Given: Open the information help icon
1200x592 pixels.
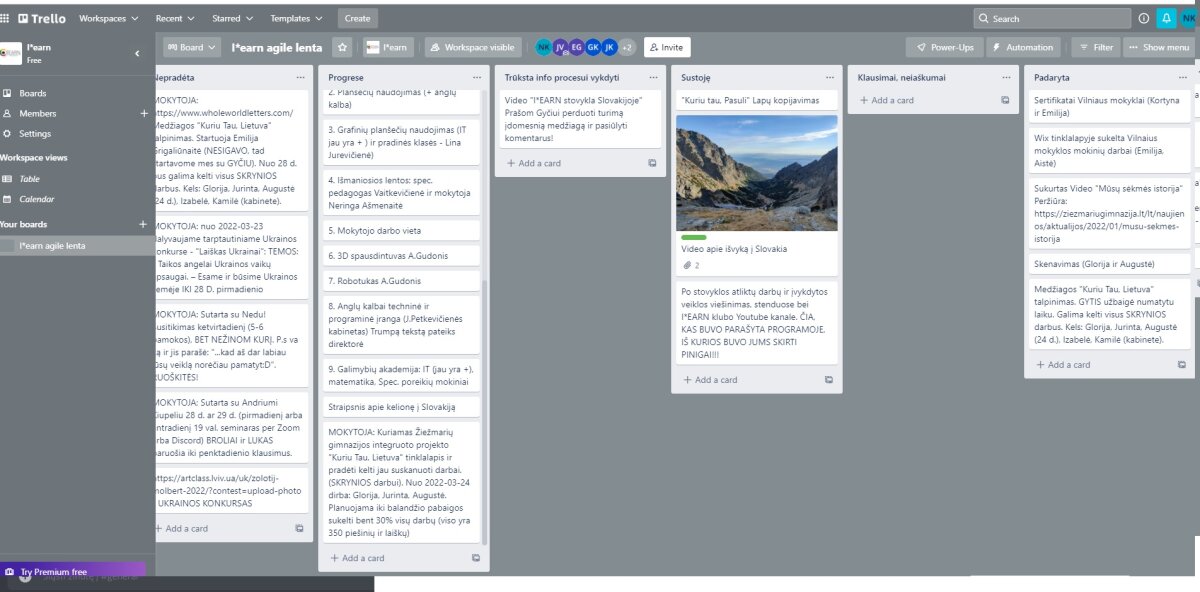Looking at the screenshot, I should pos(1143,18).
